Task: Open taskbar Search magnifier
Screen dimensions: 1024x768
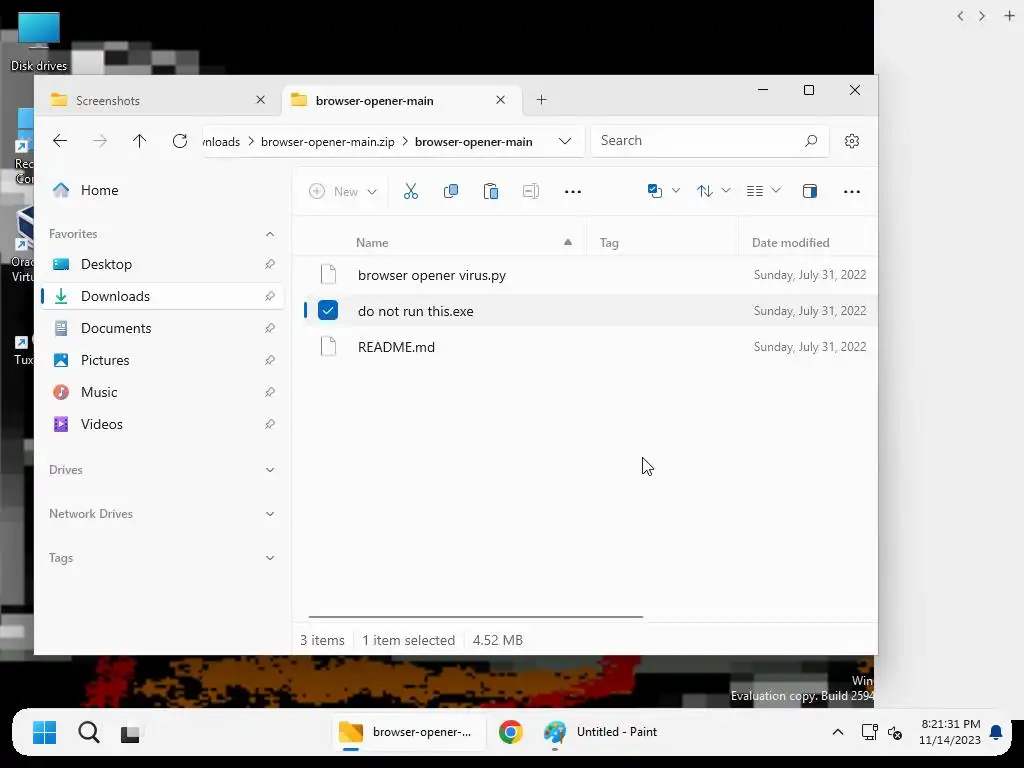Action: pos(89,732)
